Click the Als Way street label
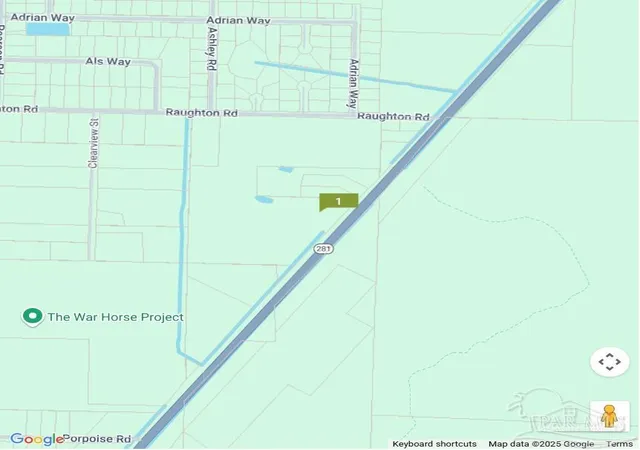Screen dimensions: 640x450 [x=108, y=61]
